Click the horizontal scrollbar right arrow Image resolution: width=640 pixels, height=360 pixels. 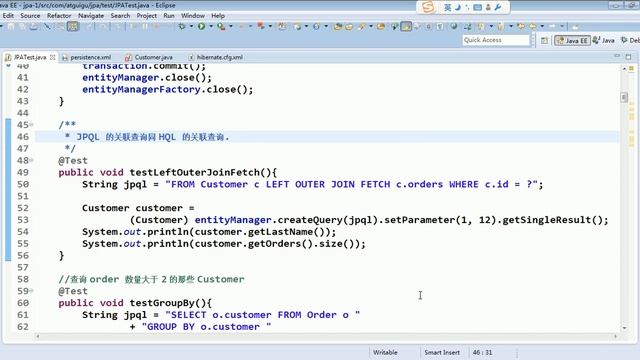click(x=616, y=336)
